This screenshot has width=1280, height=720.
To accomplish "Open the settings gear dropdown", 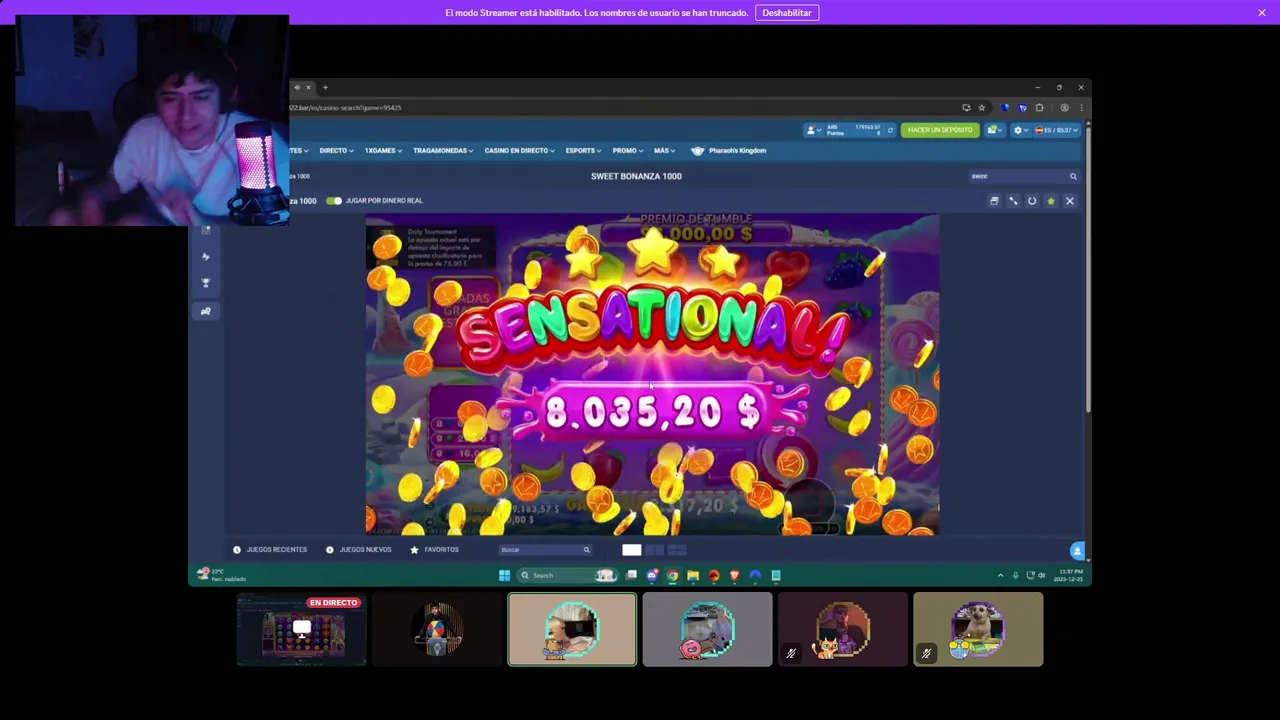I will (x=1020, y=130).
